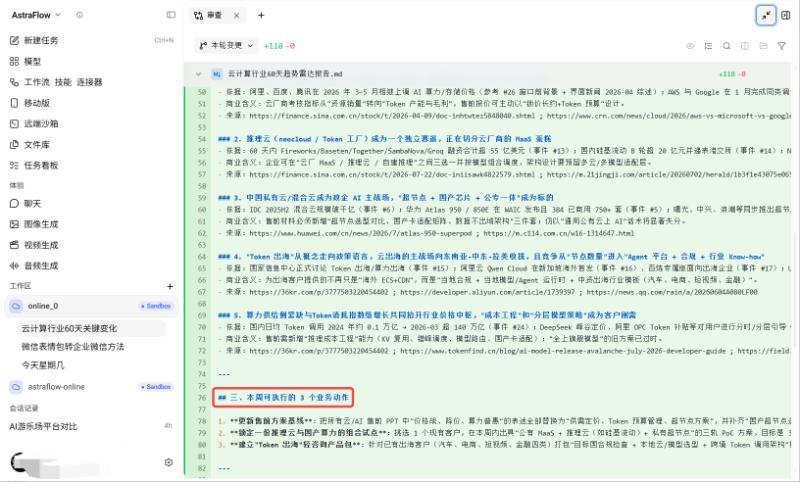Toggle the right side panel icon
This screenshot has width=800, height=482.
click(x=786, y=15)
